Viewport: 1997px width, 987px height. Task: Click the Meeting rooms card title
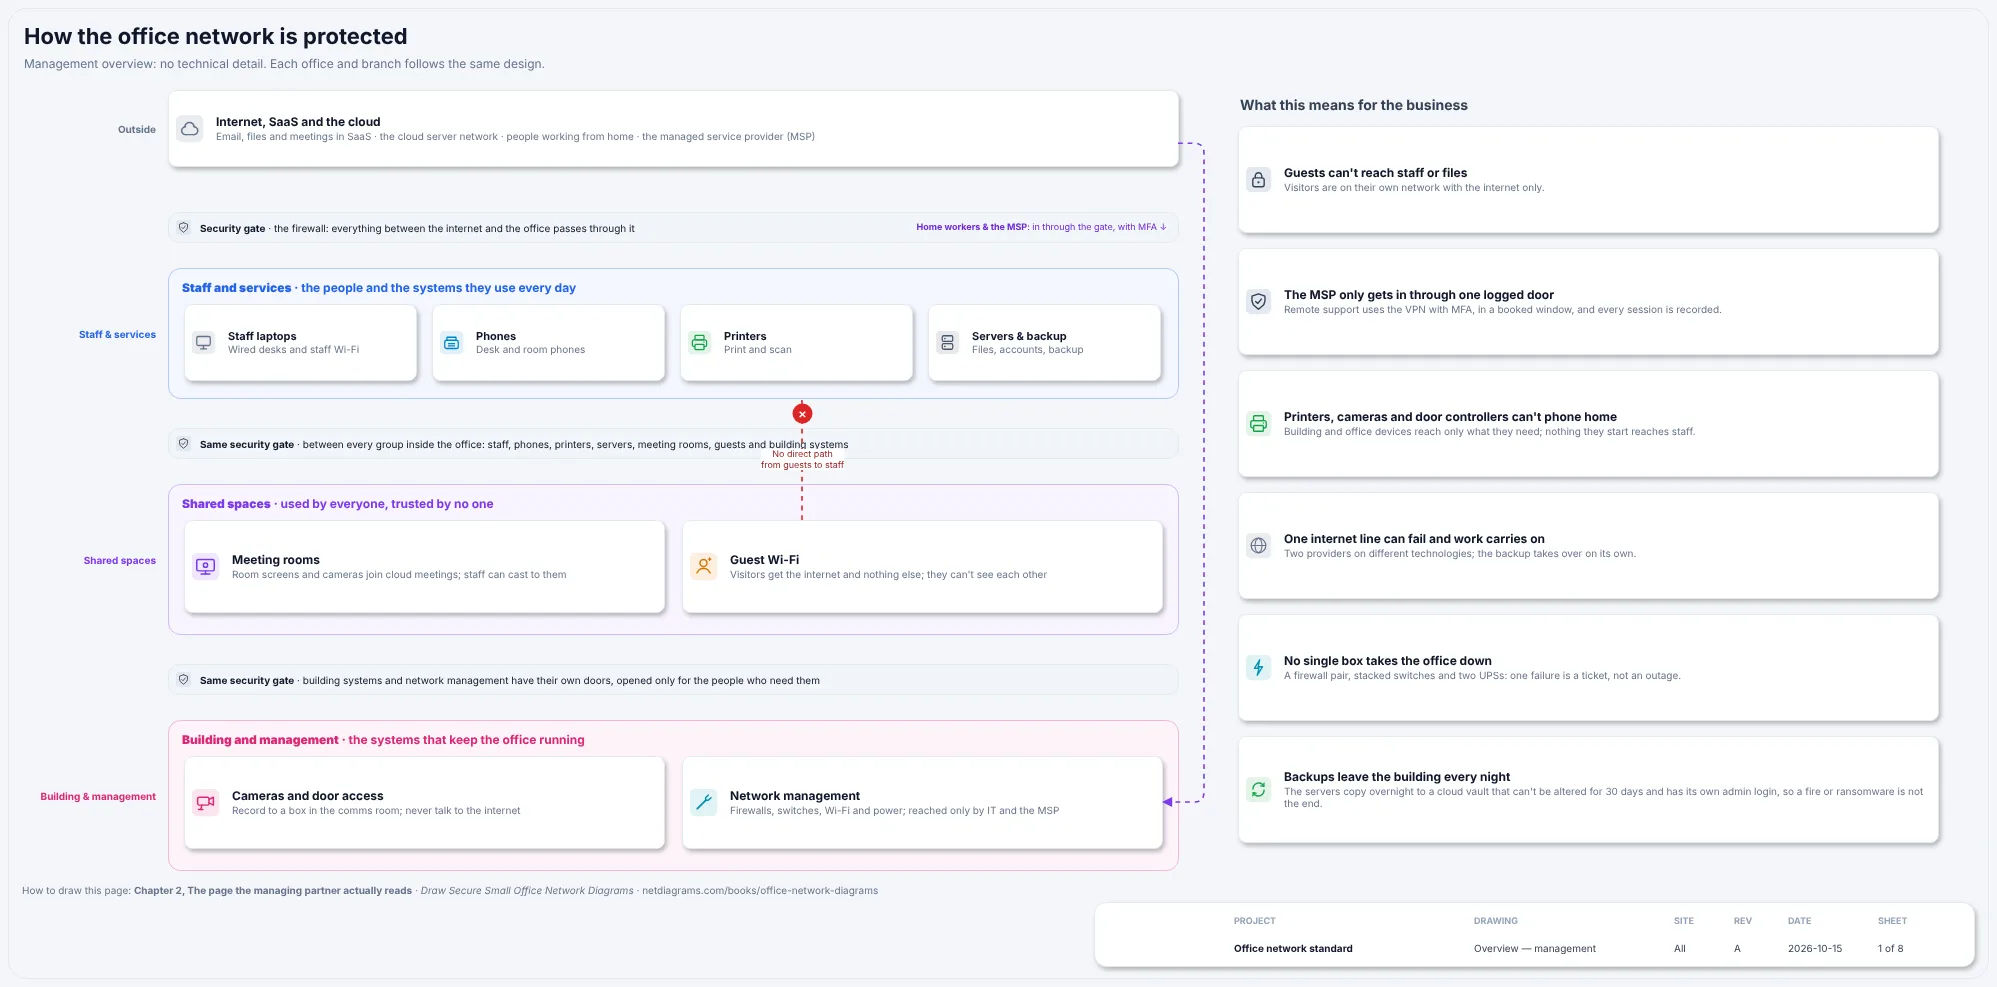point(276,560)
